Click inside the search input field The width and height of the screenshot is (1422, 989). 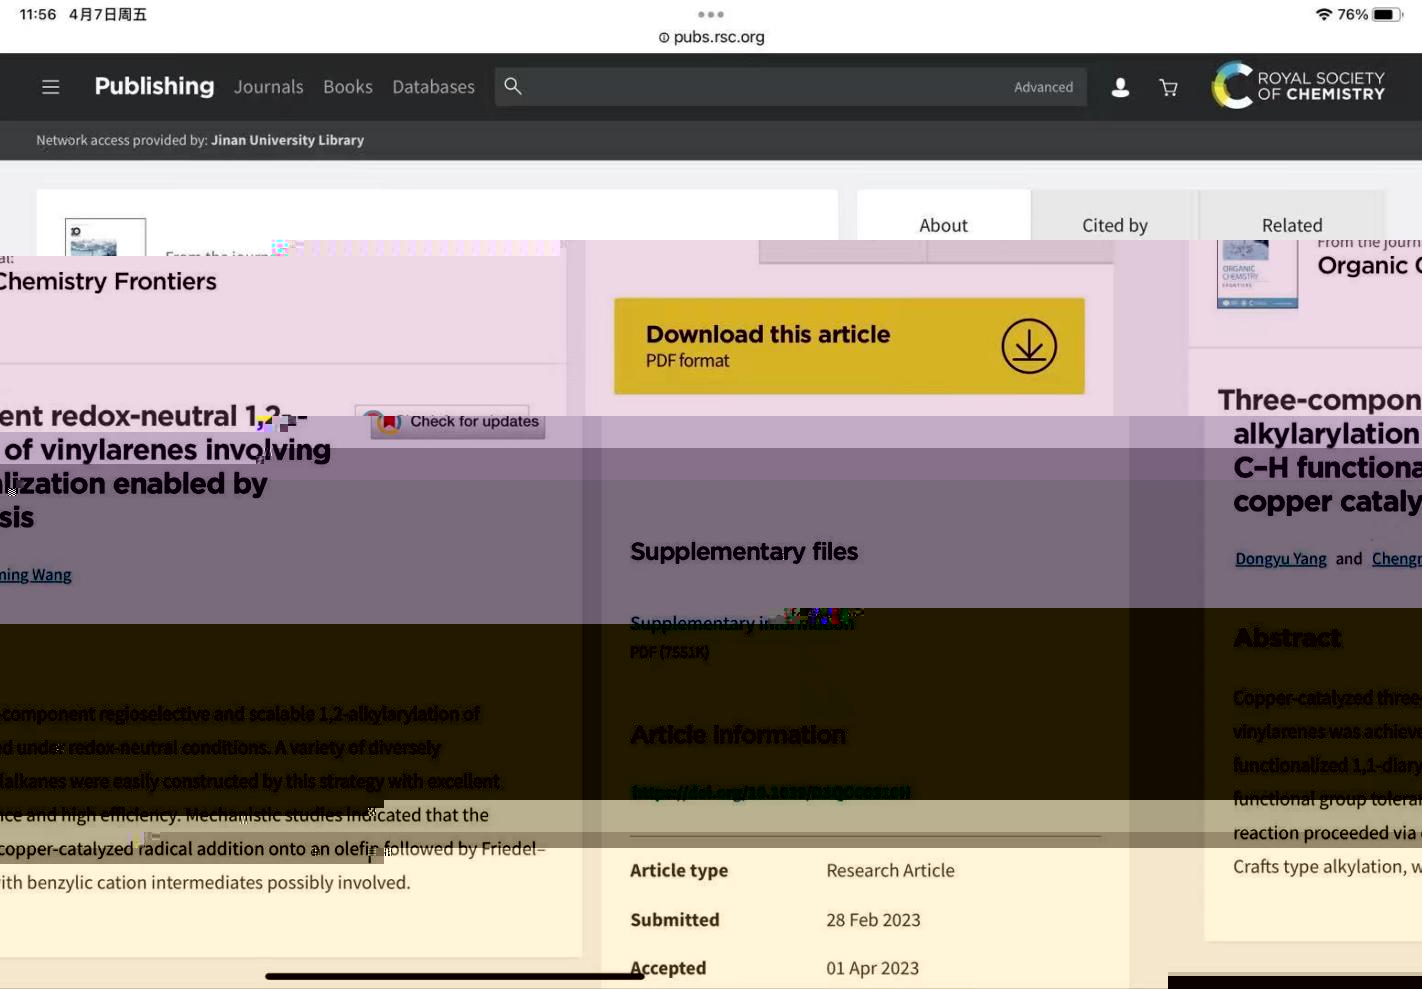click(x=760, y=87)
